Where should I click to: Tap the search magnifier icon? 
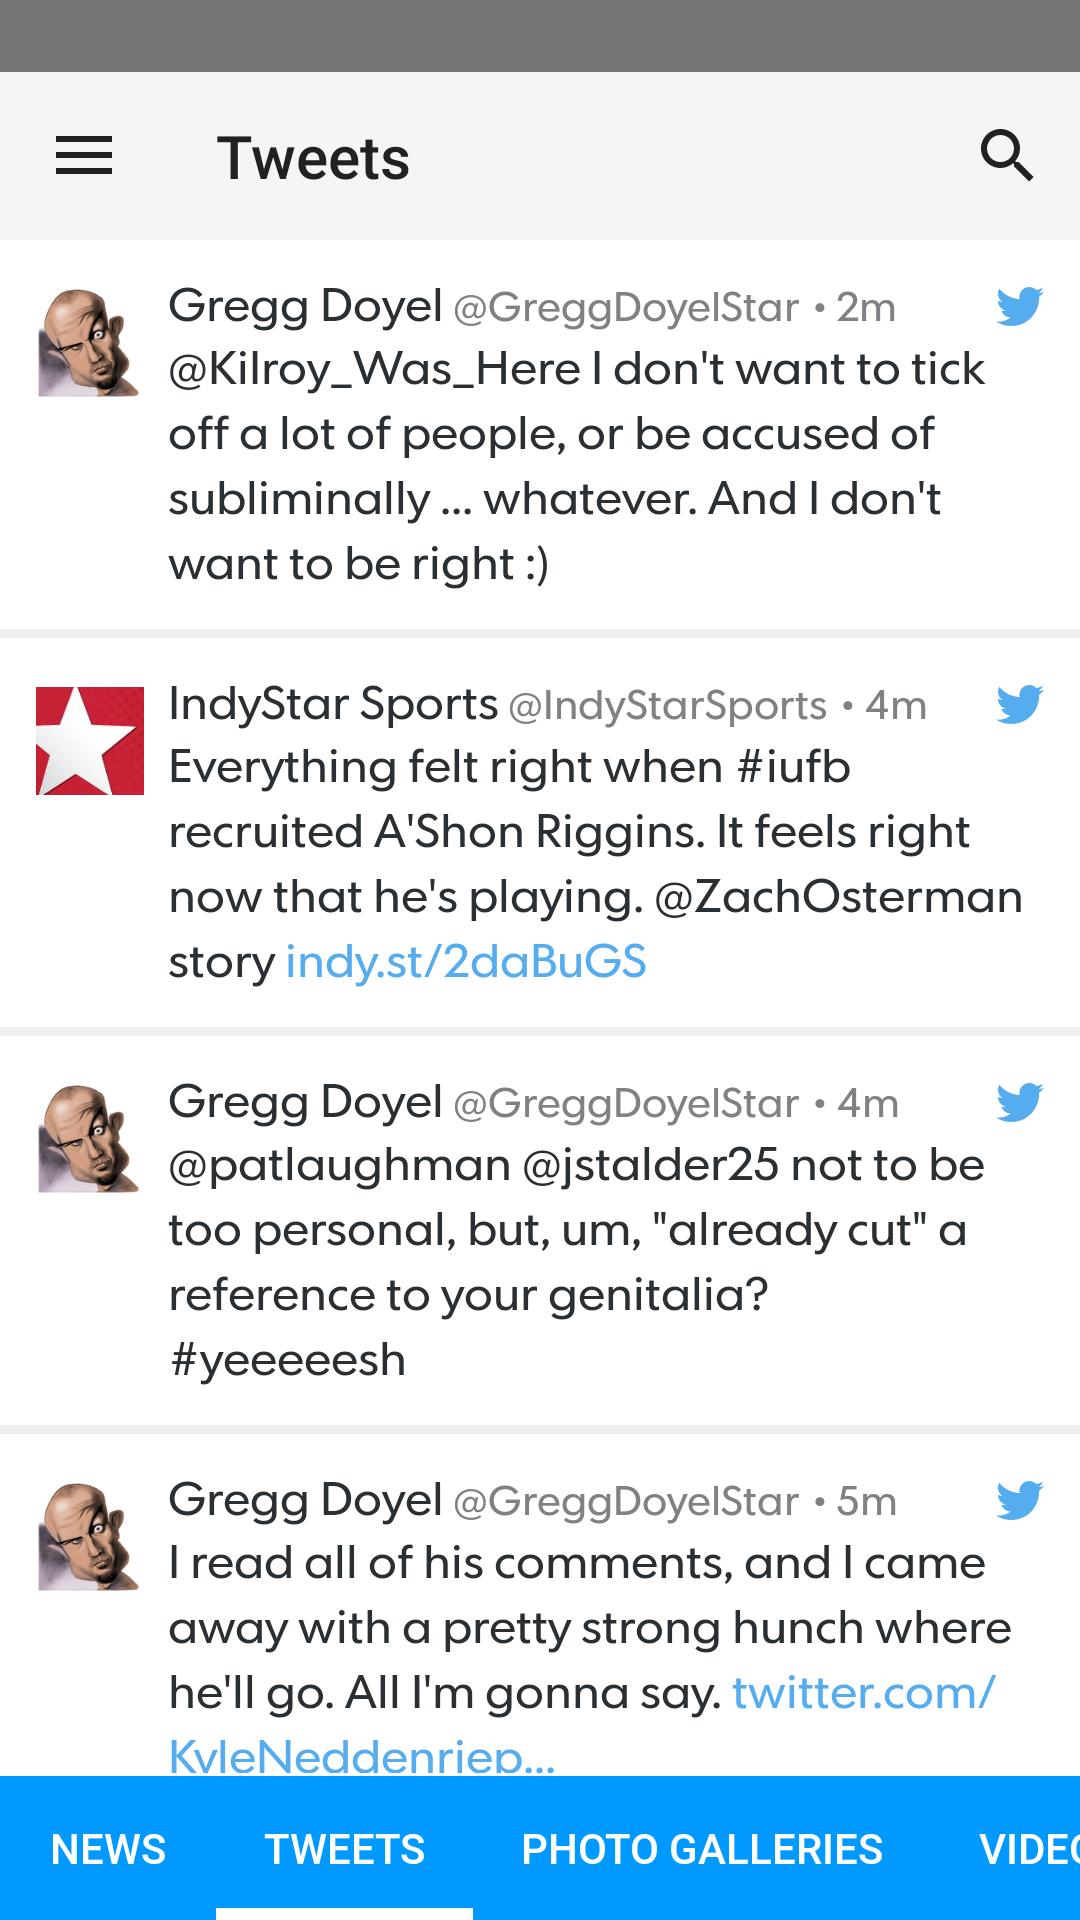(x=1006, y=156)
